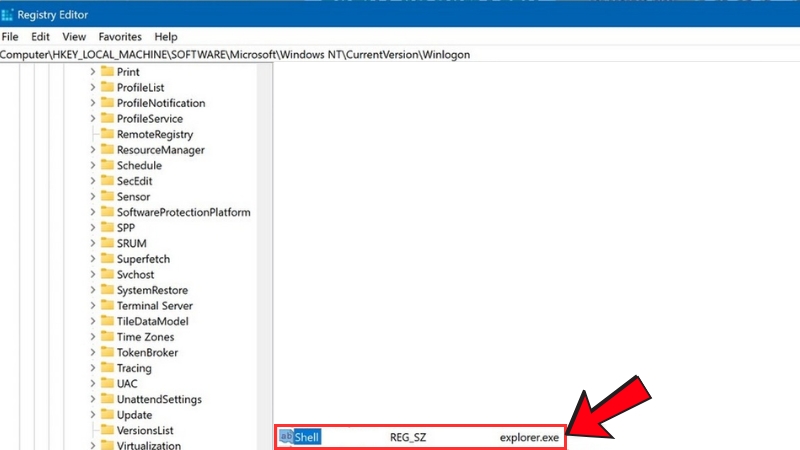
Task: Select the Update key name
Action: pos(134,414)
